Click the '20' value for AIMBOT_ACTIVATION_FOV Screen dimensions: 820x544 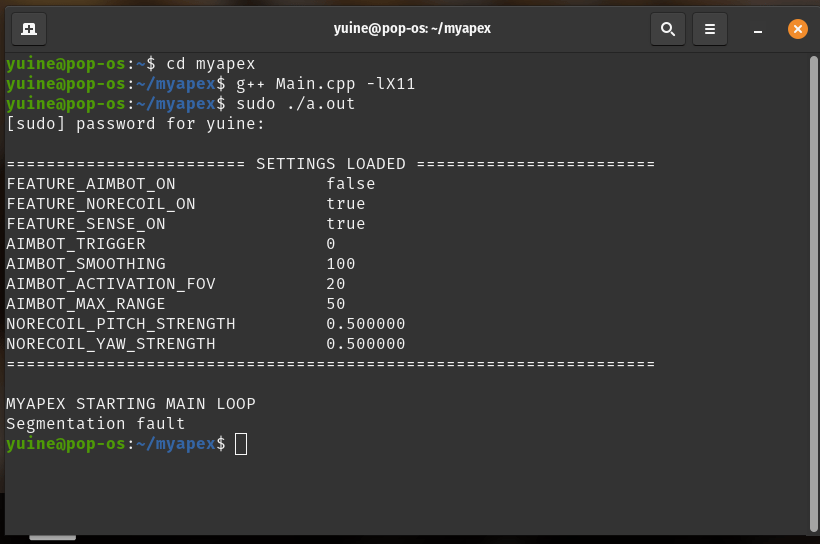point(336,284)
